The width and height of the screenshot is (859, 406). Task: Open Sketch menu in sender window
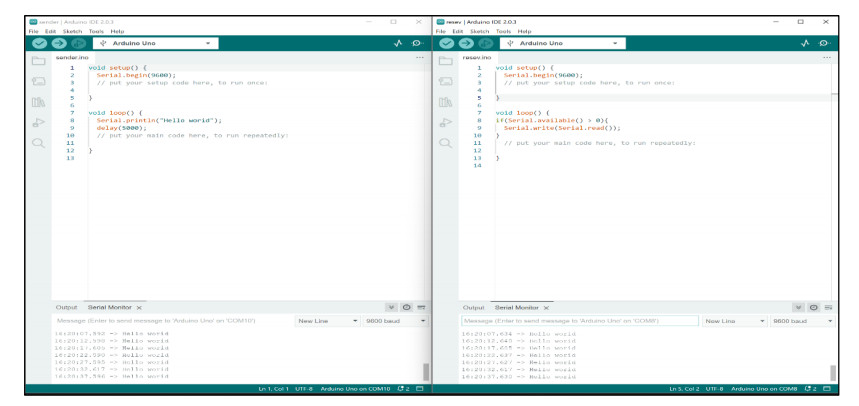(x=71, y=31)
